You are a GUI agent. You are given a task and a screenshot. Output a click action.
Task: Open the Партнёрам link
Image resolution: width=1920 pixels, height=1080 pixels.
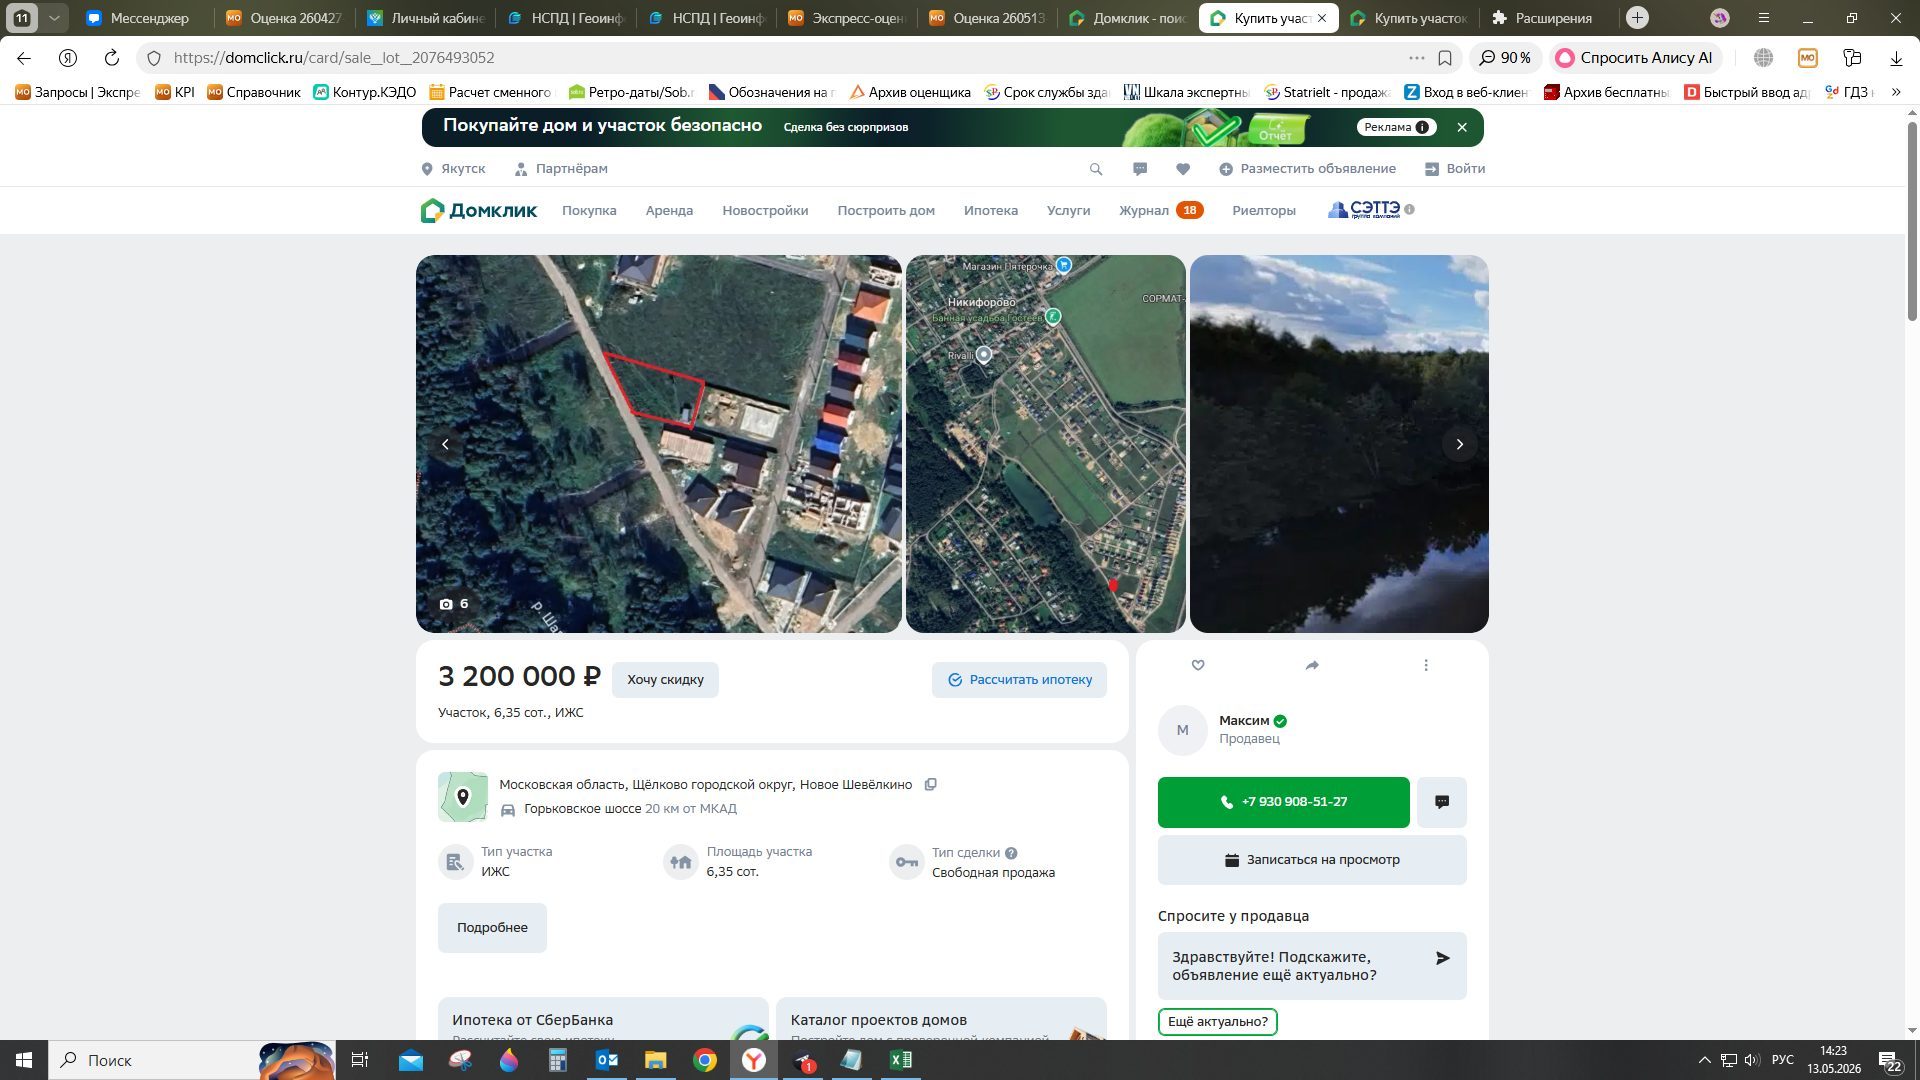[561, 169]
